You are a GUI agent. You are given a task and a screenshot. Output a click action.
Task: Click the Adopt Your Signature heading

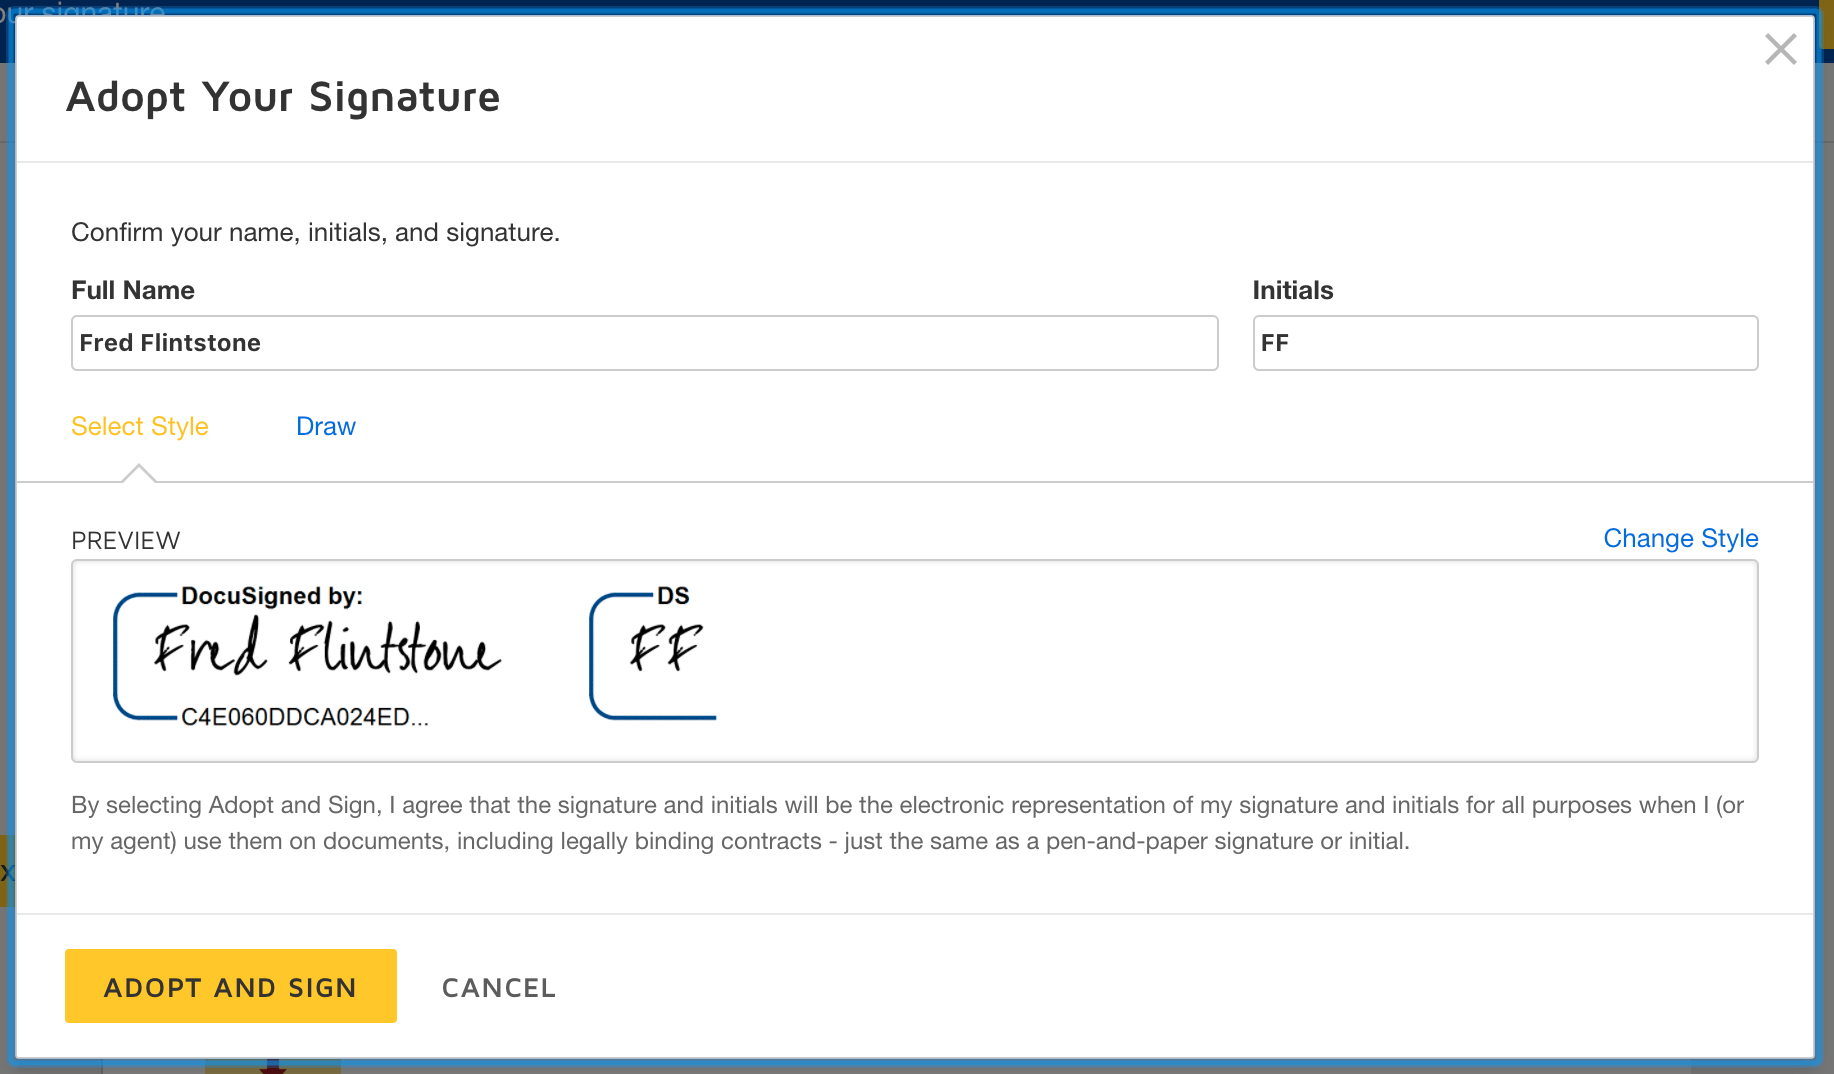pos(283,97)
